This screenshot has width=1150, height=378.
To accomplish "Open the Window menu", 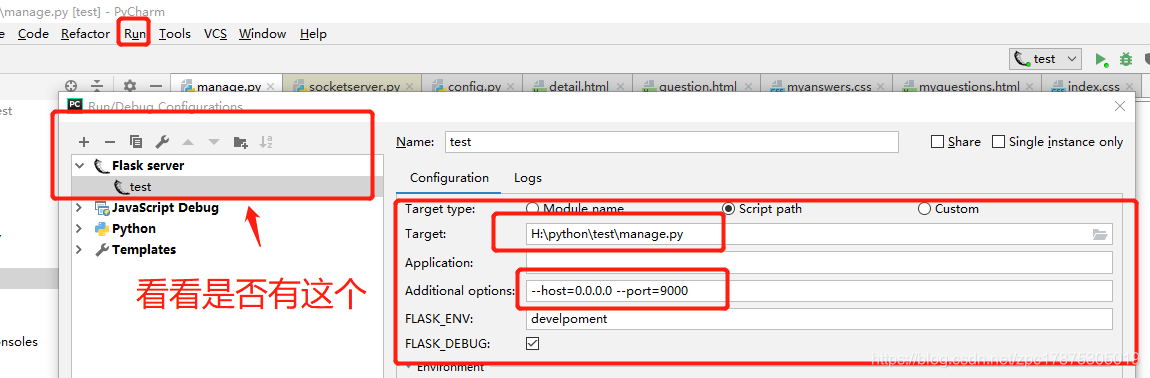I will tap(263, 34).
